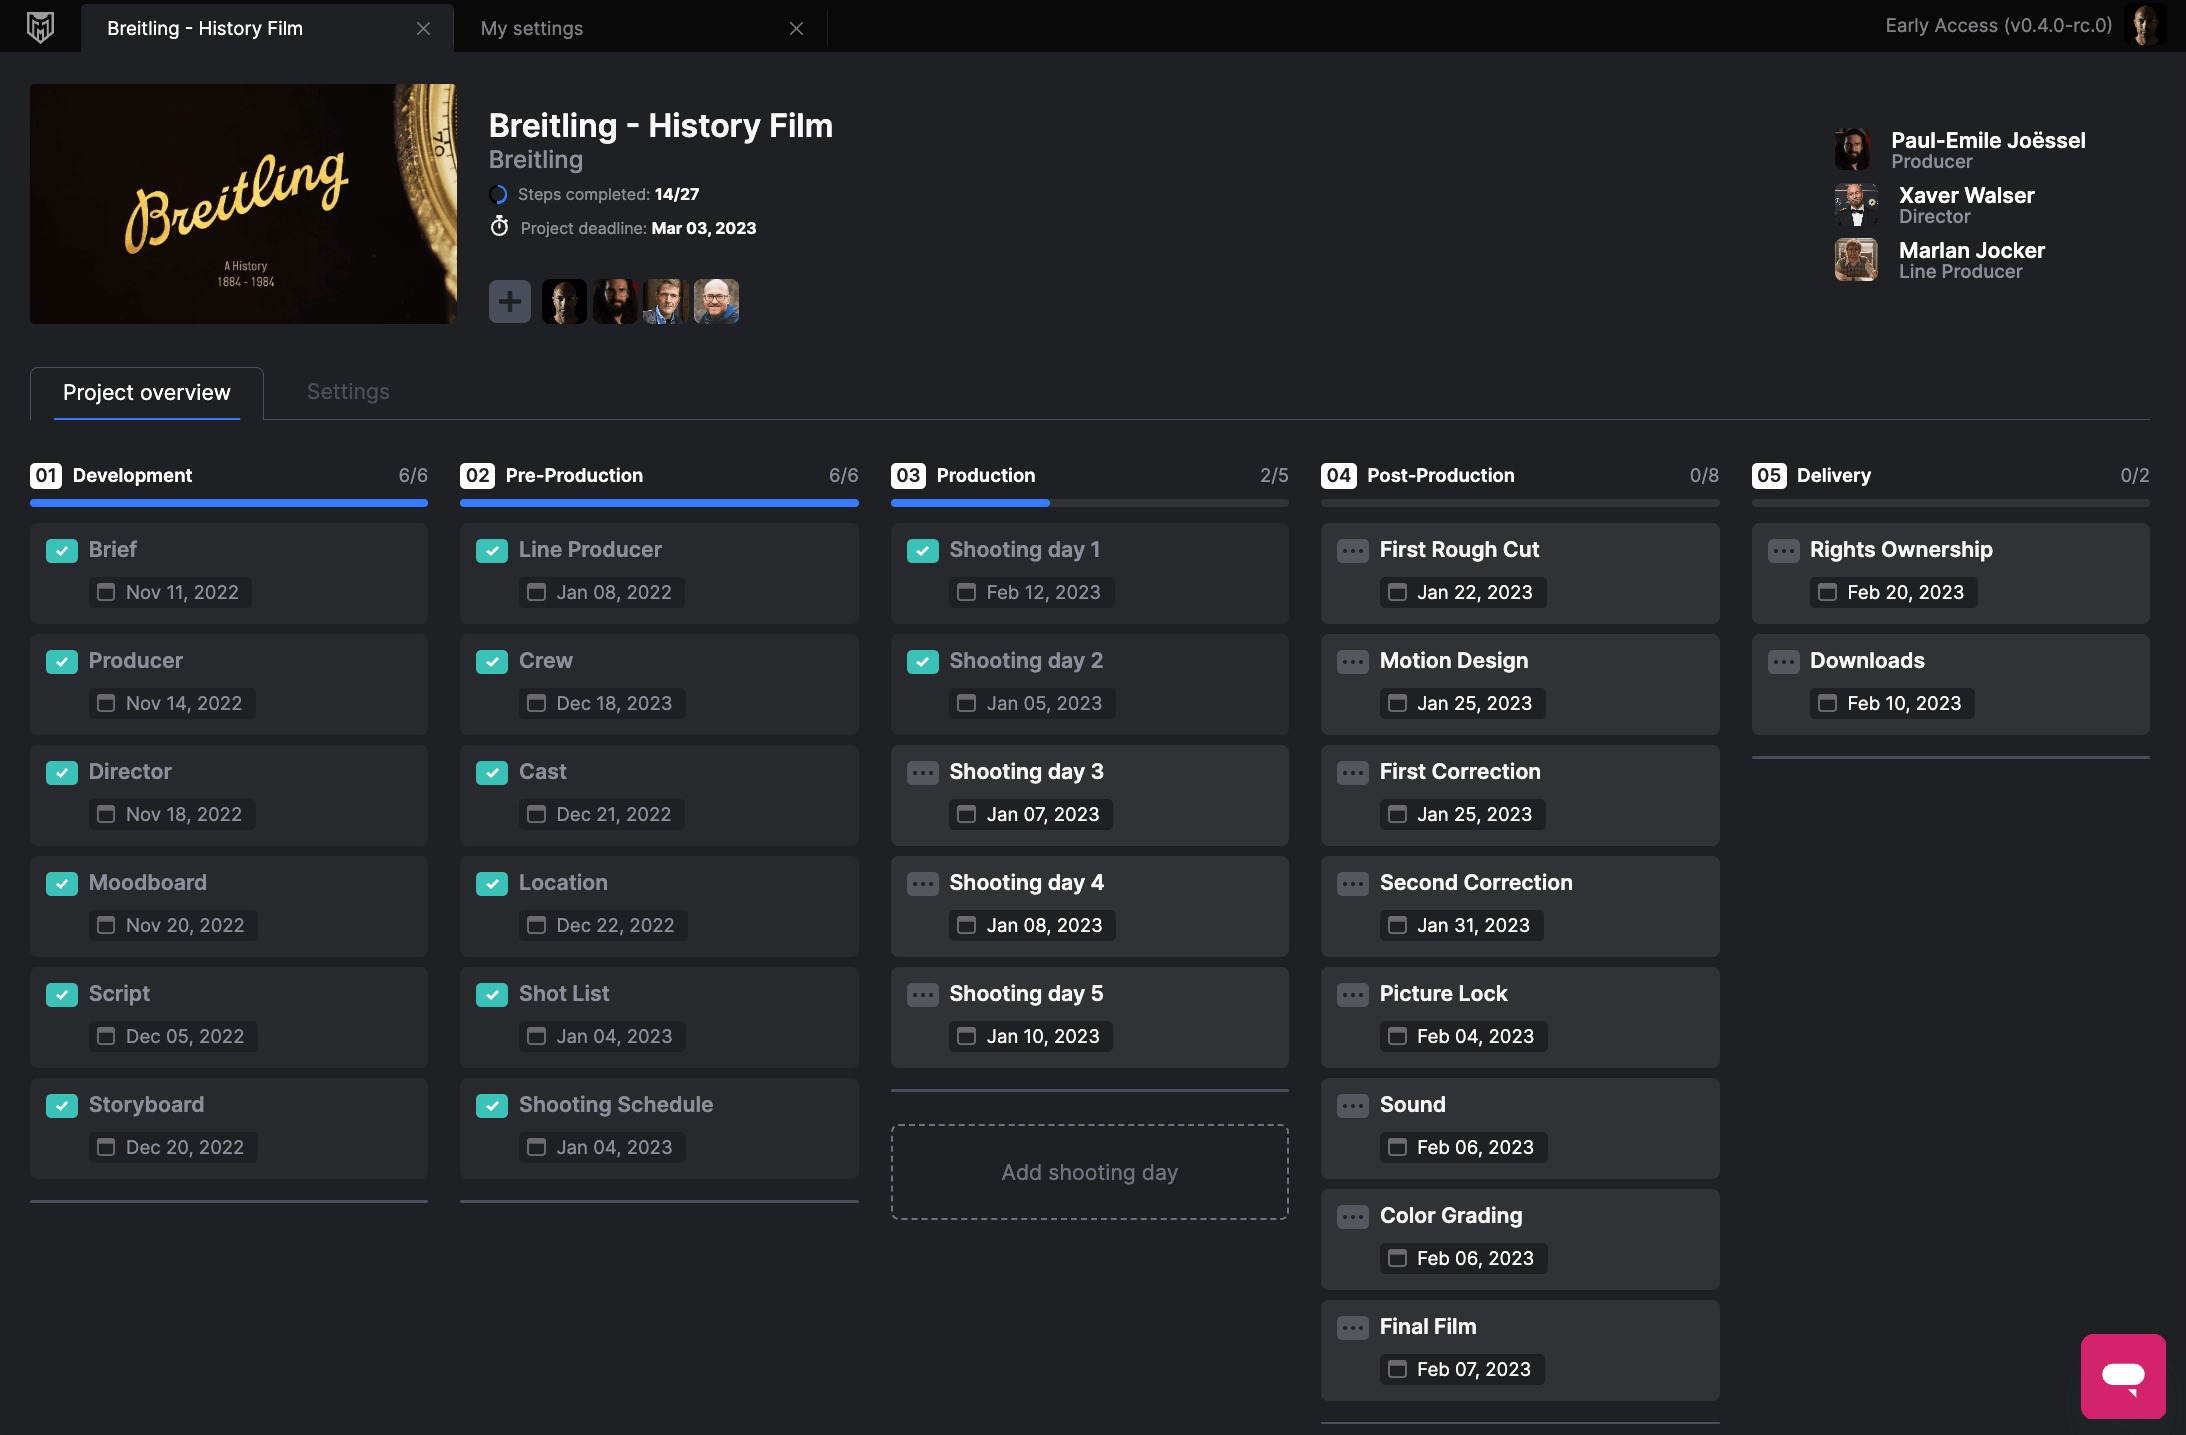Open the chat support bubble

point(2123,1376)
